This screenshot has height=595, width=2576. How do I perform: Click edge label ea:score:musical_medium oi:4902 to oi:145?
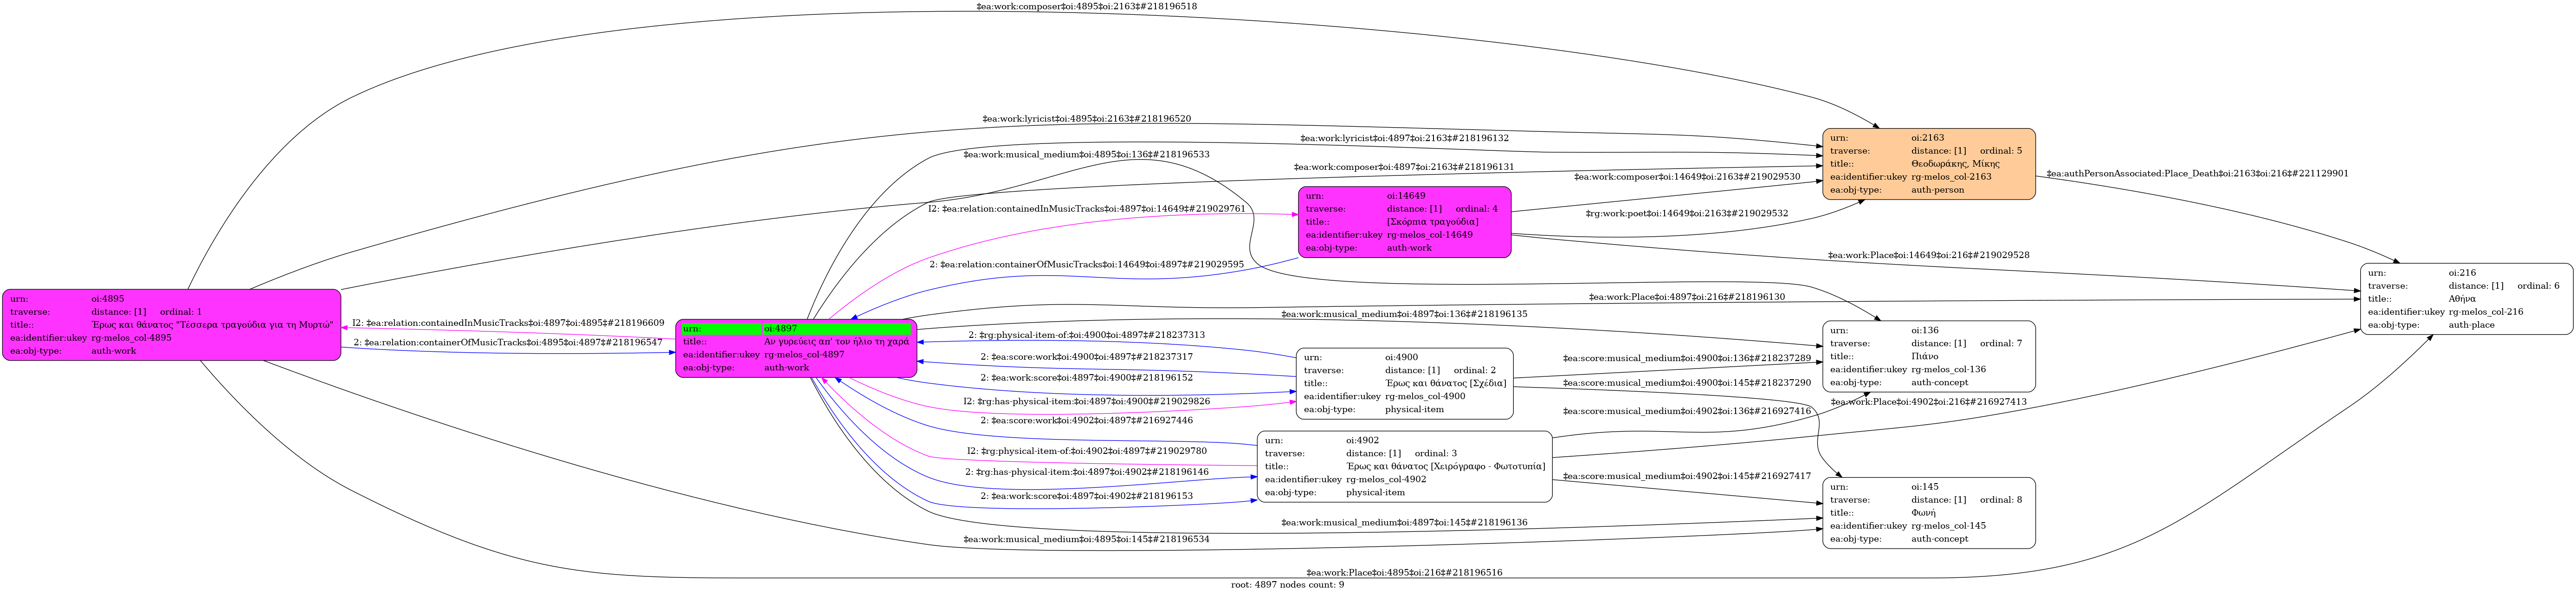pos(1686,476)
